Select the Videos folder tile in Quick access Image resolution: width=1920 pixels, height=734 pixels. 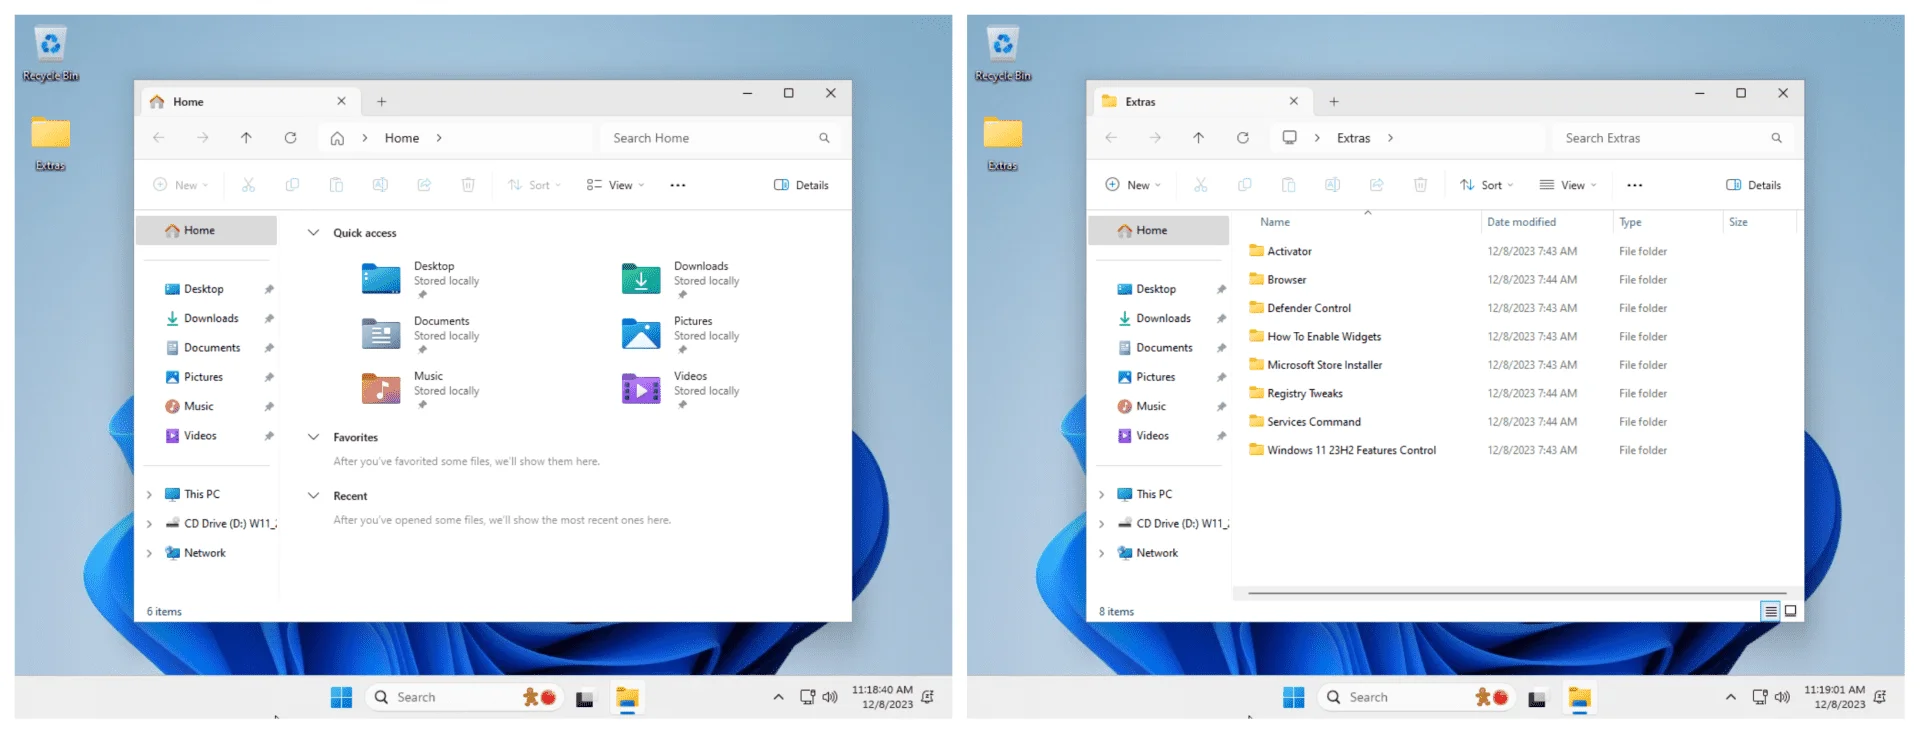[x=682, y=389]
